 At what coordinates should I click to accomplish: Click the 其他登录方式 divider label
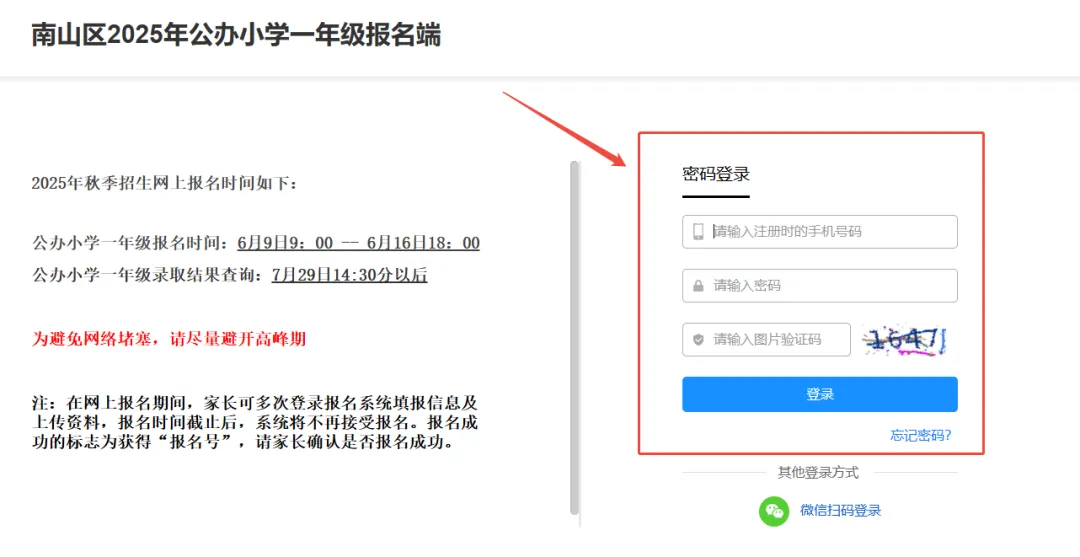(818, 472)
